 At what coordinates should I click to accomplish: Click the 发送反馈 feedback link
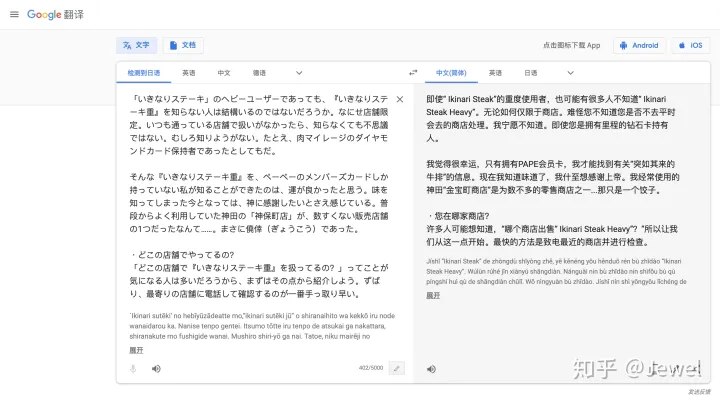pos(699,392)
